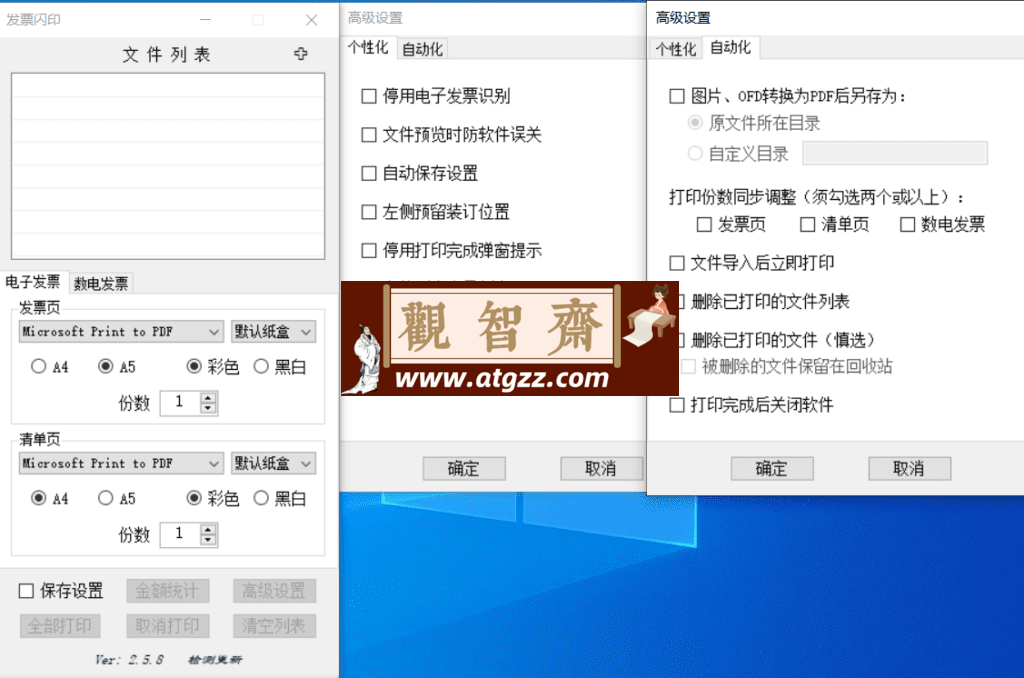Select 彩色 for 发票页

(x=194, y=366)
